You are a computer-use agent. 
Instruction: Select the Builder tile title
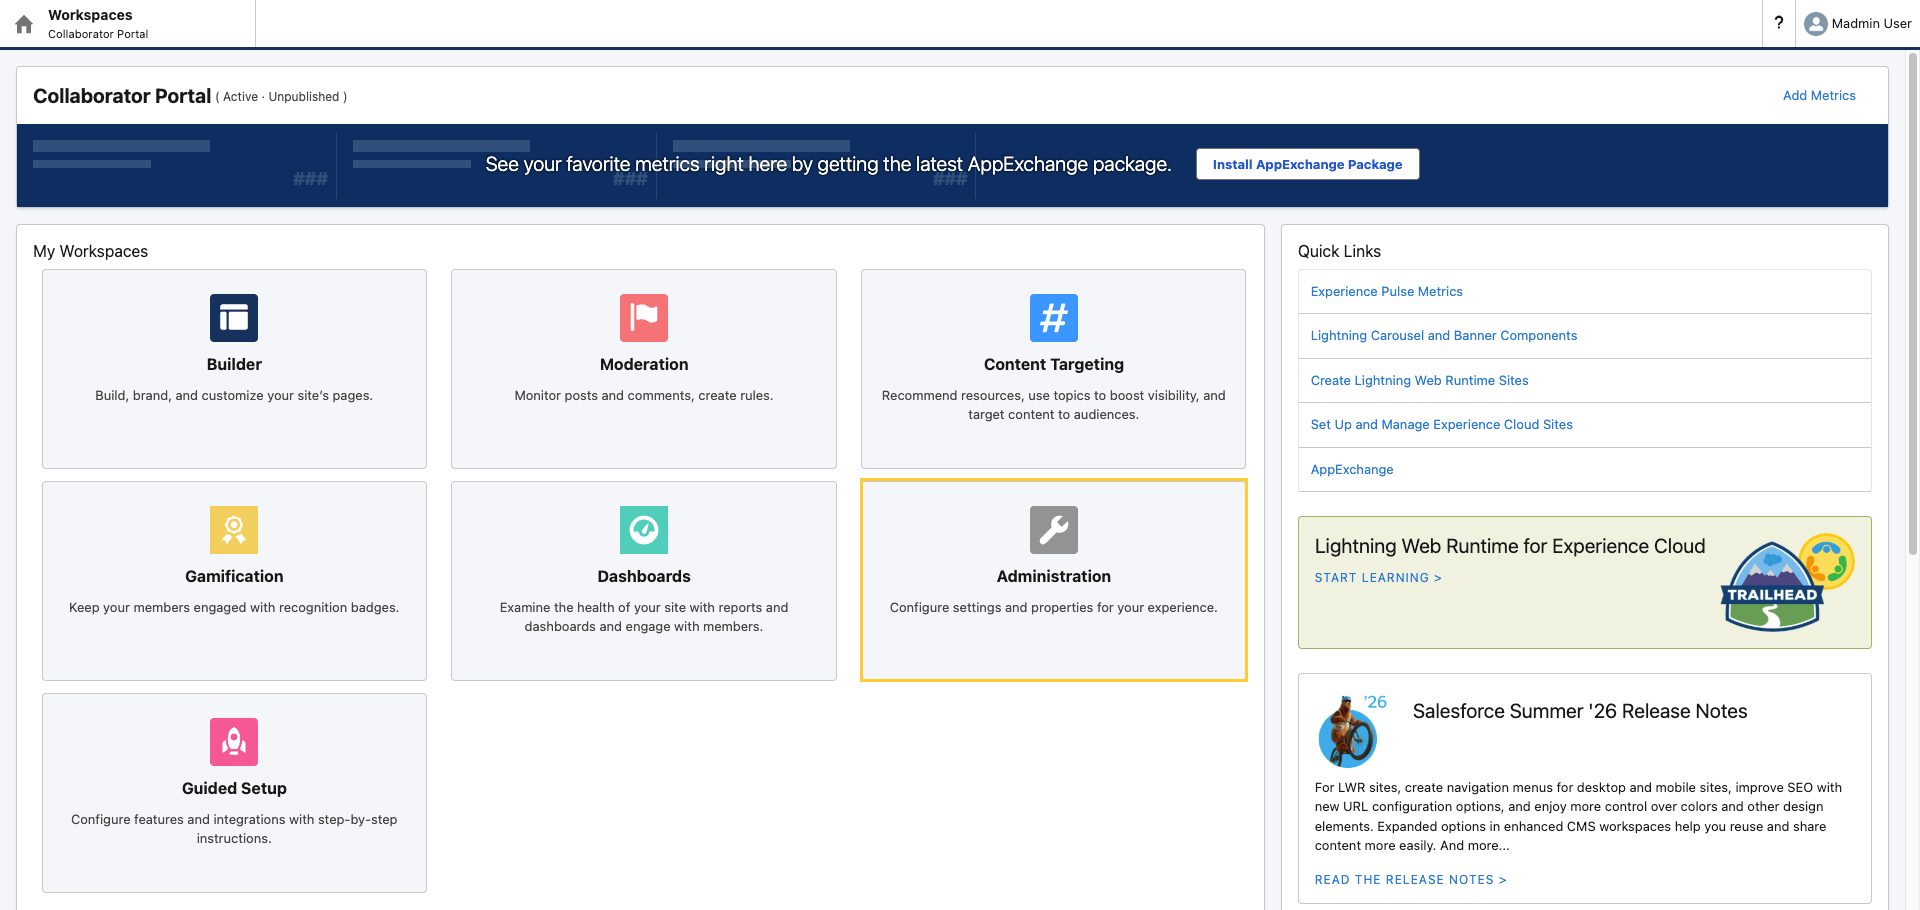coord(234,365)
